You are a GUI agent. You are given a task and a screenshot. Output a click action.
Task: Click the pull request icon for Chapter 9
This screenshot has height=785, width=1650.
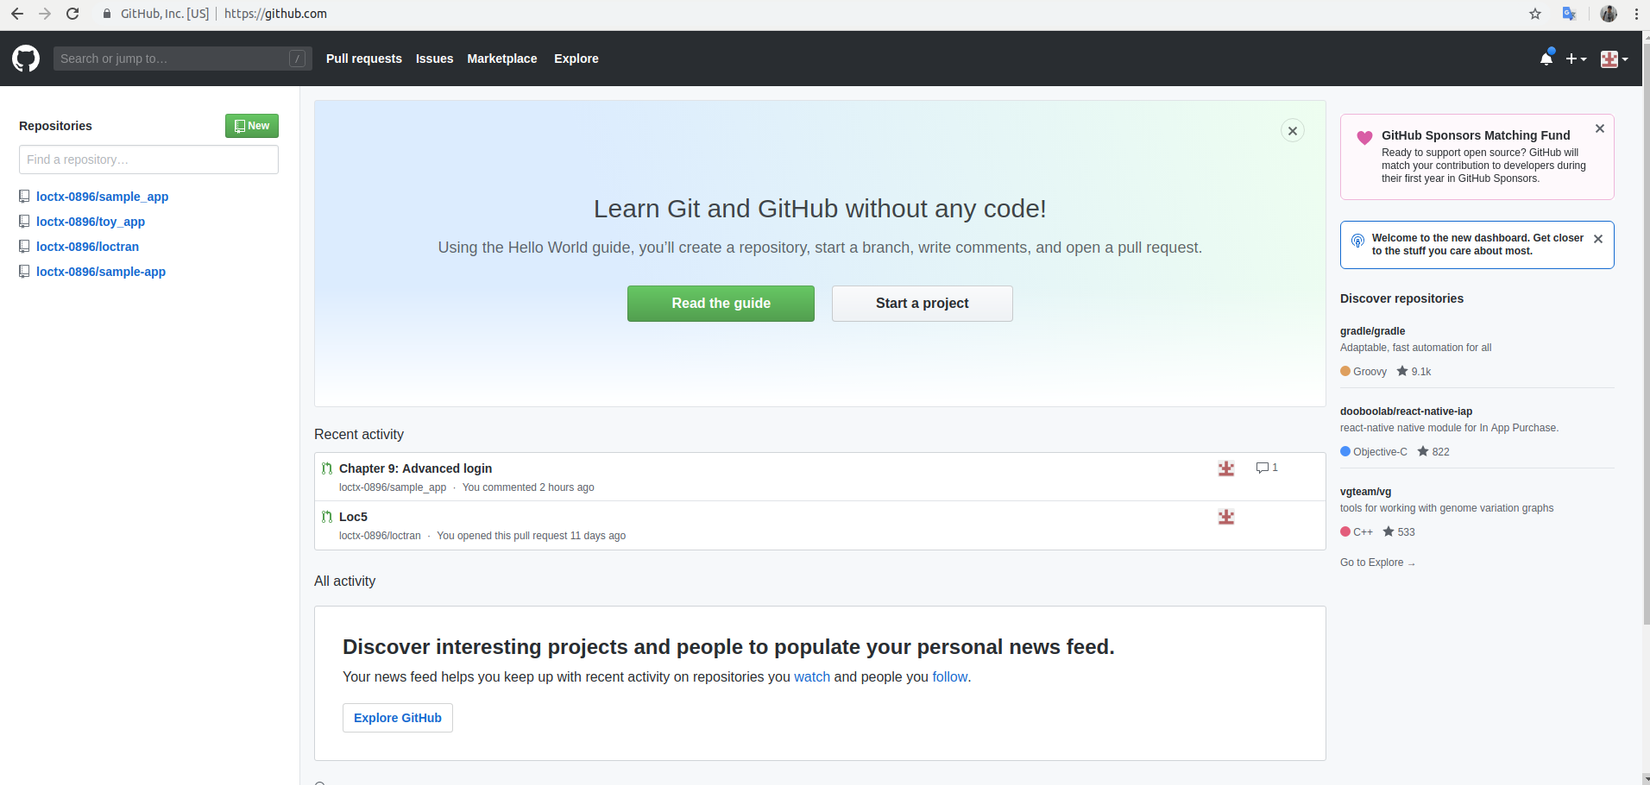327,468
